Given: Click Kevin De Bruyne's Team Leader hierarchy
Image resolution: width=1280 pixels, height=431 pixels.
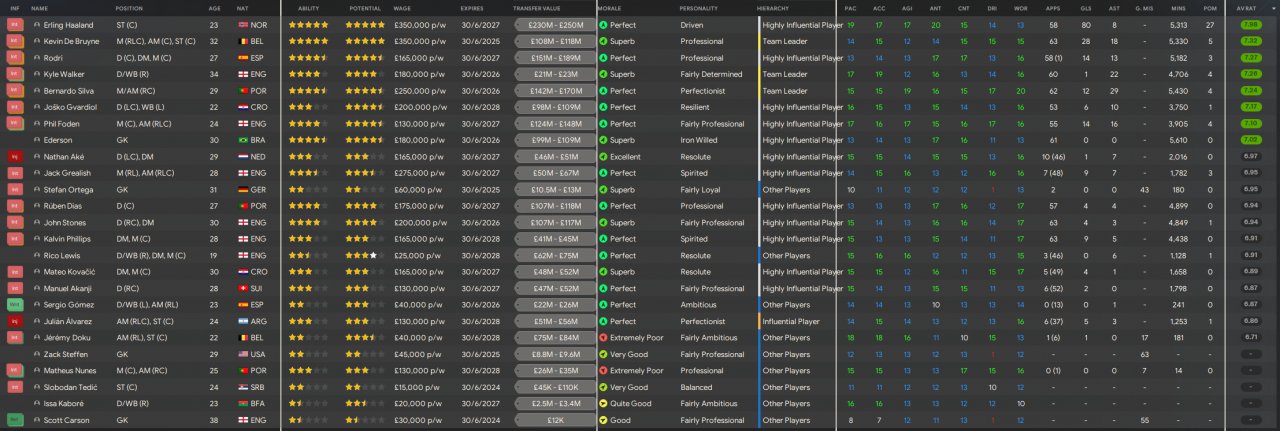Looking at the screenshot, I should 784,42.
